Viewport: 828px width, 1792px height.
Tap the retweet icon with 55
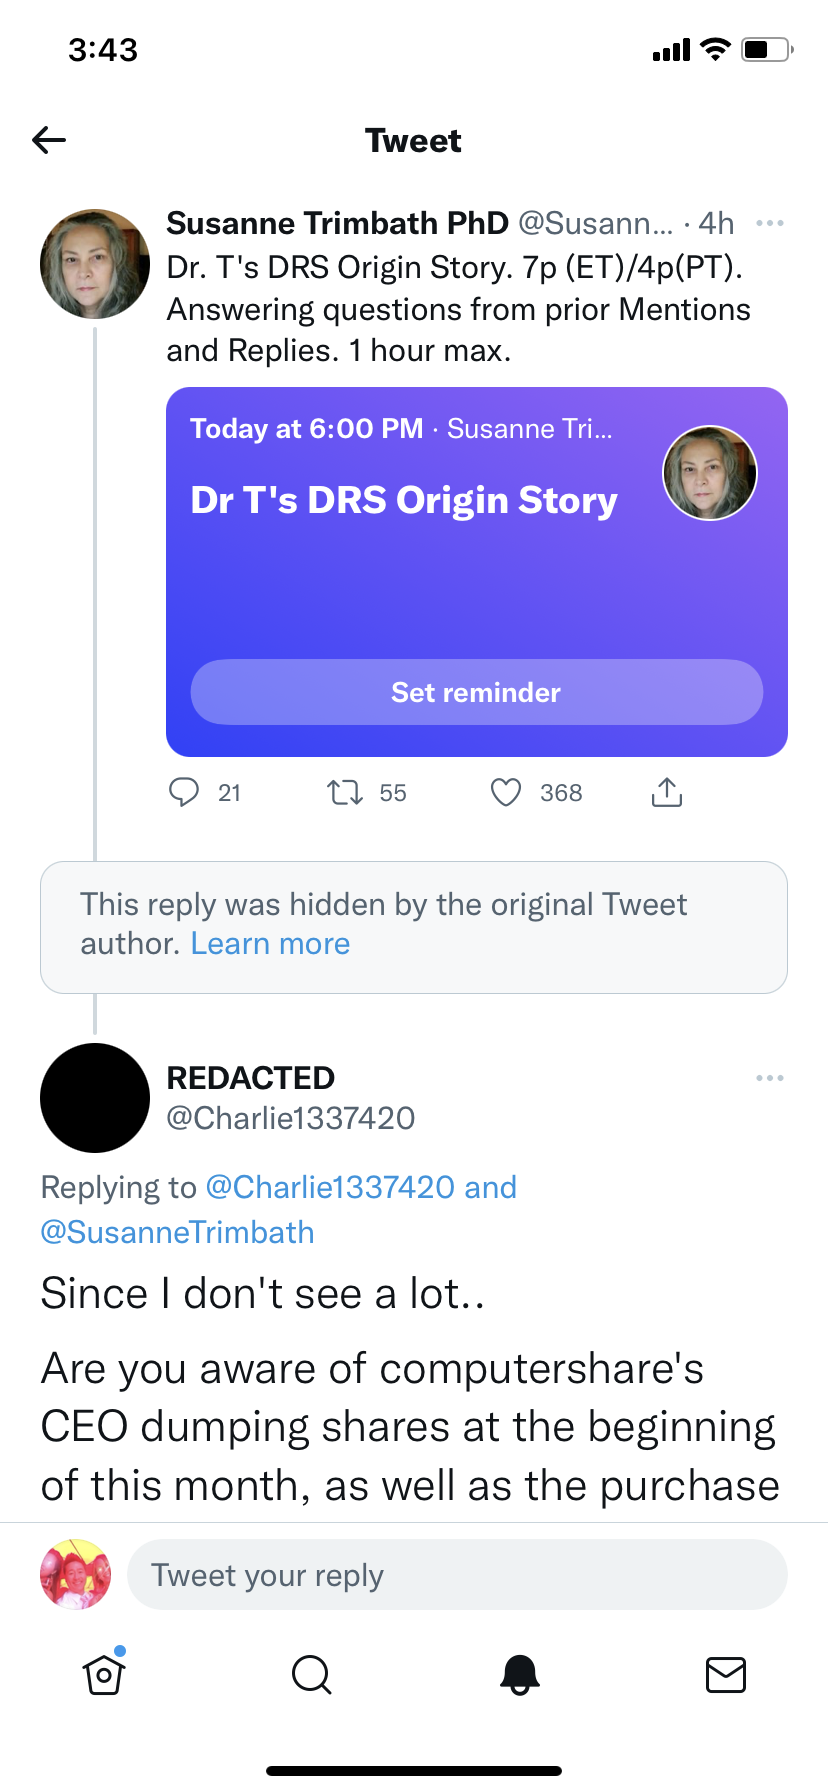pyautogui.click(x=345, y=793)
